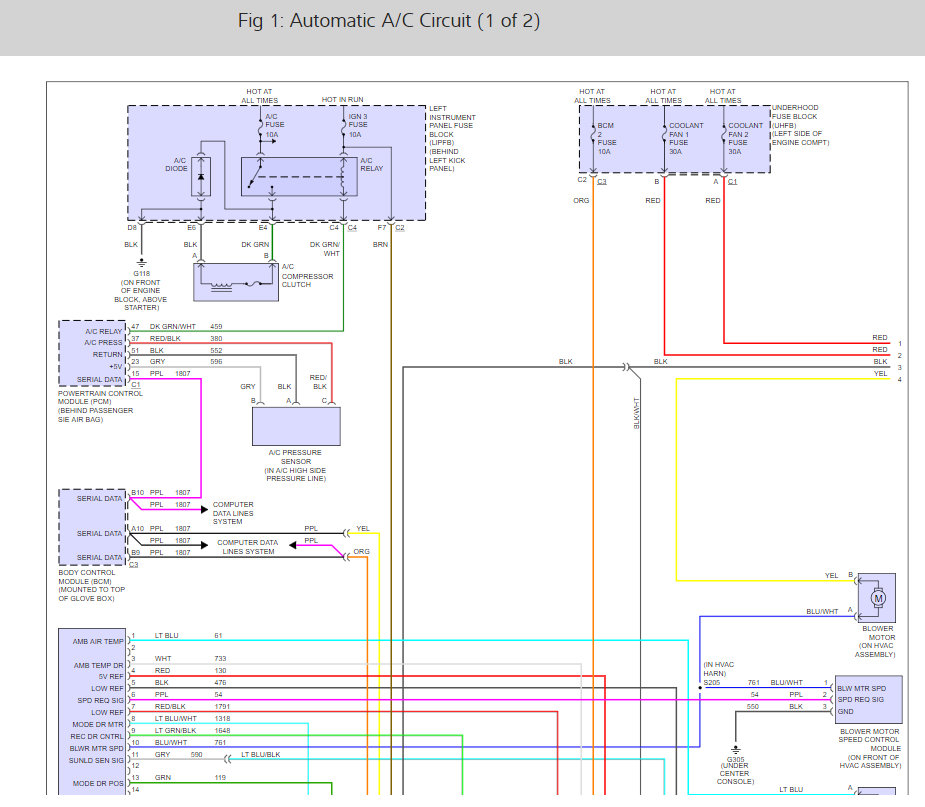Click the 'DK GRN' wire label below E4
The height and width of the screenshot is (807, 925).
pos(255,244)
